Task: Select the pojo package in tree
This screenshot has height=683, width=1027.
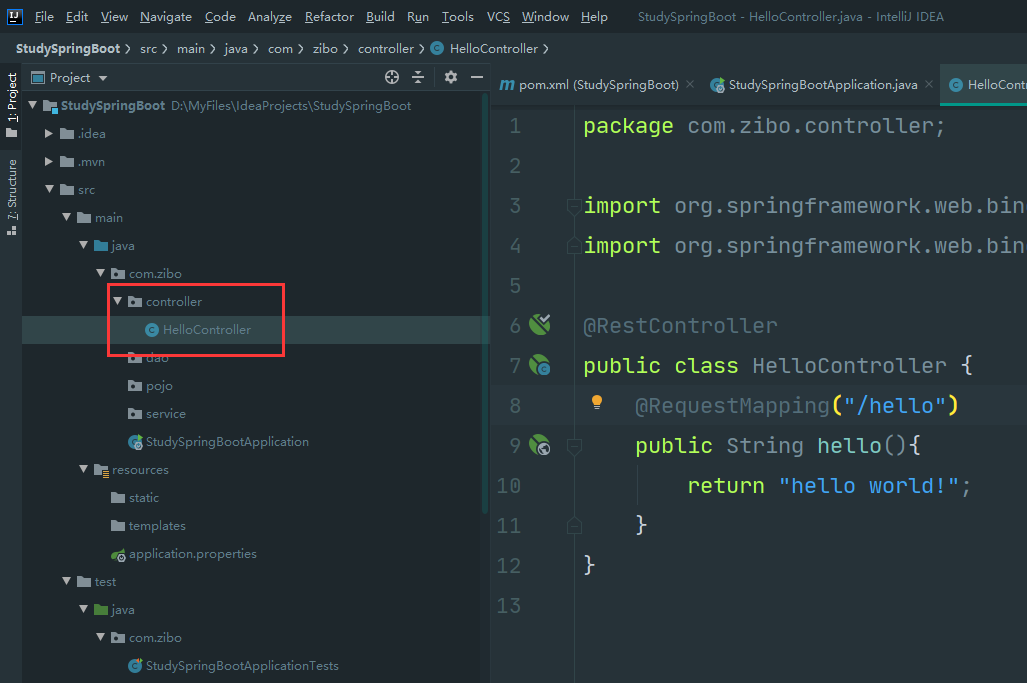Action: (159, 386)
